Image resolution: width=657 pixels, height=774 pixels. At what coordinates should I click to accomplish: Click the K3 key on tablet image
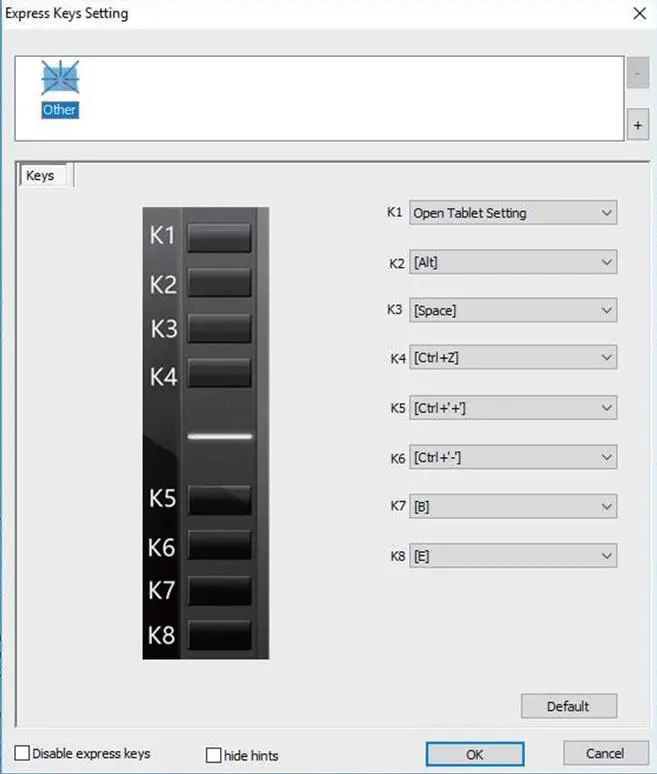coord(219,328)
